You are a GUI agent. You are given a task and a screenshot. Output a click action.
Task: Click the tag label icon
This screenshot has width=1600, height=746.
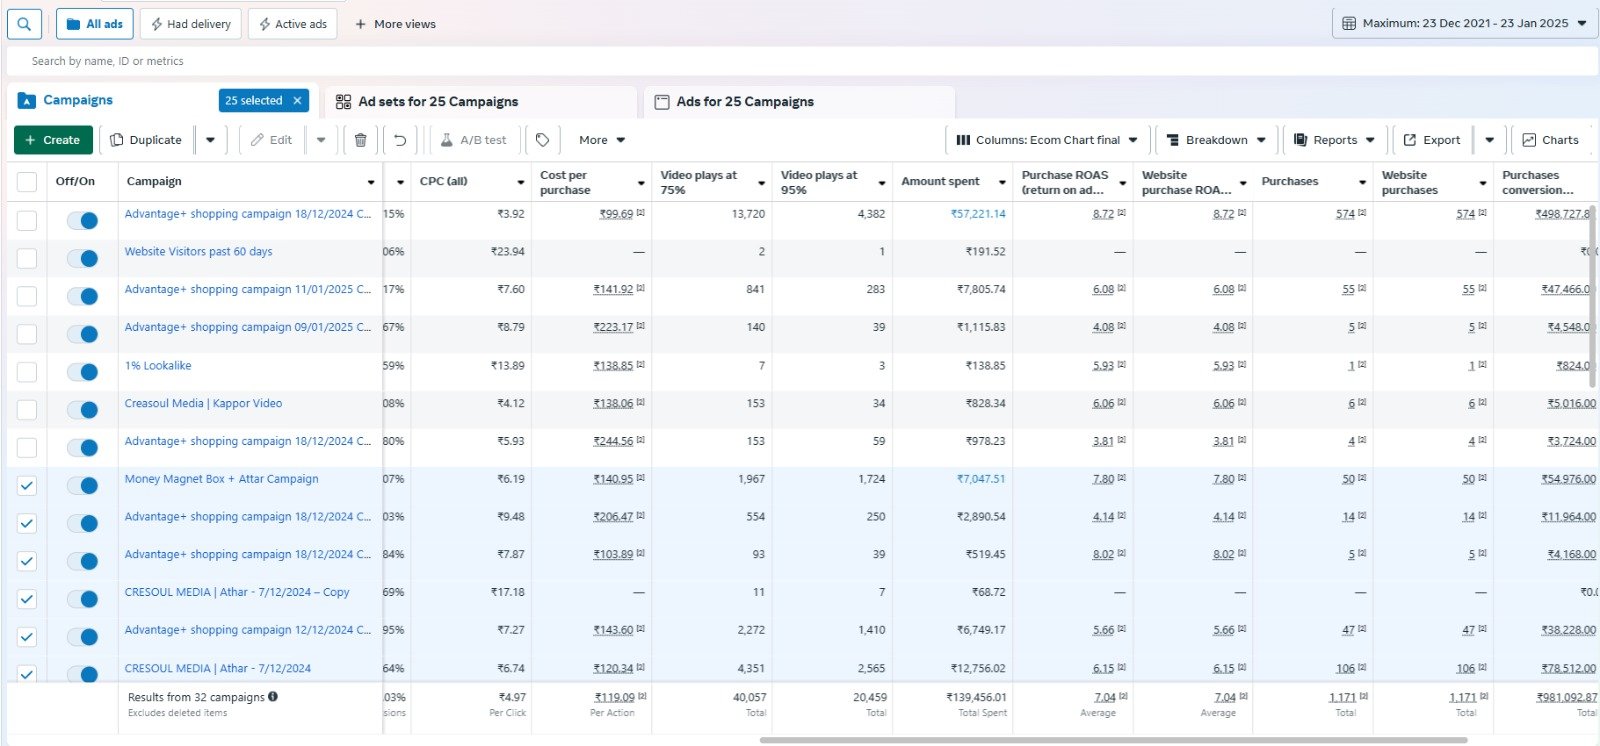(x=542, y=140)
